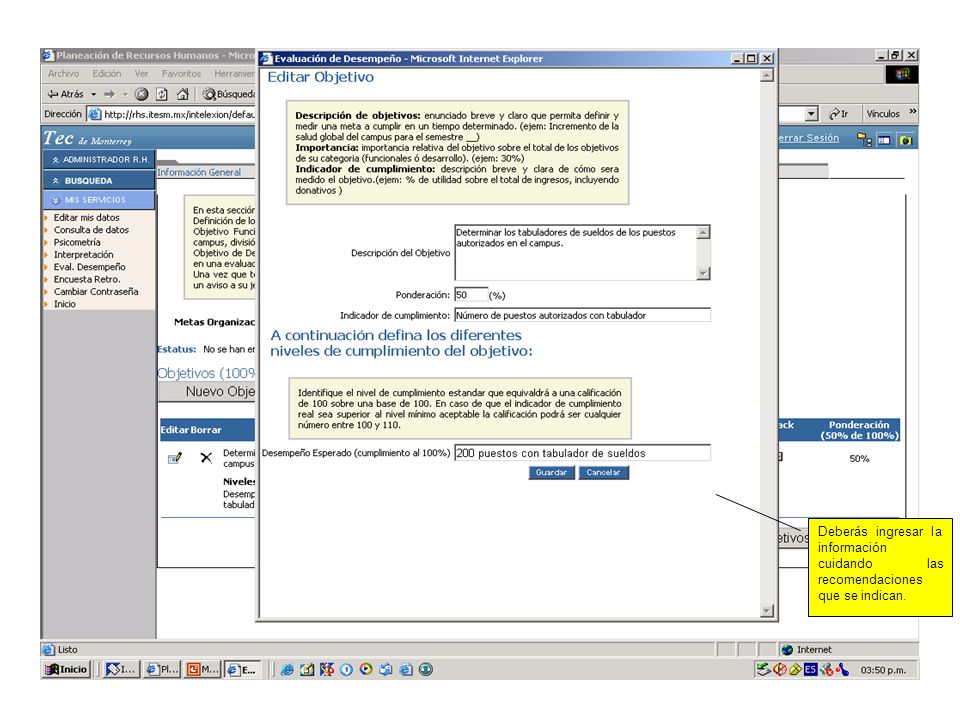
Task: Click the Stop loading icon in toolbar
Action: (x=141, y=94)
